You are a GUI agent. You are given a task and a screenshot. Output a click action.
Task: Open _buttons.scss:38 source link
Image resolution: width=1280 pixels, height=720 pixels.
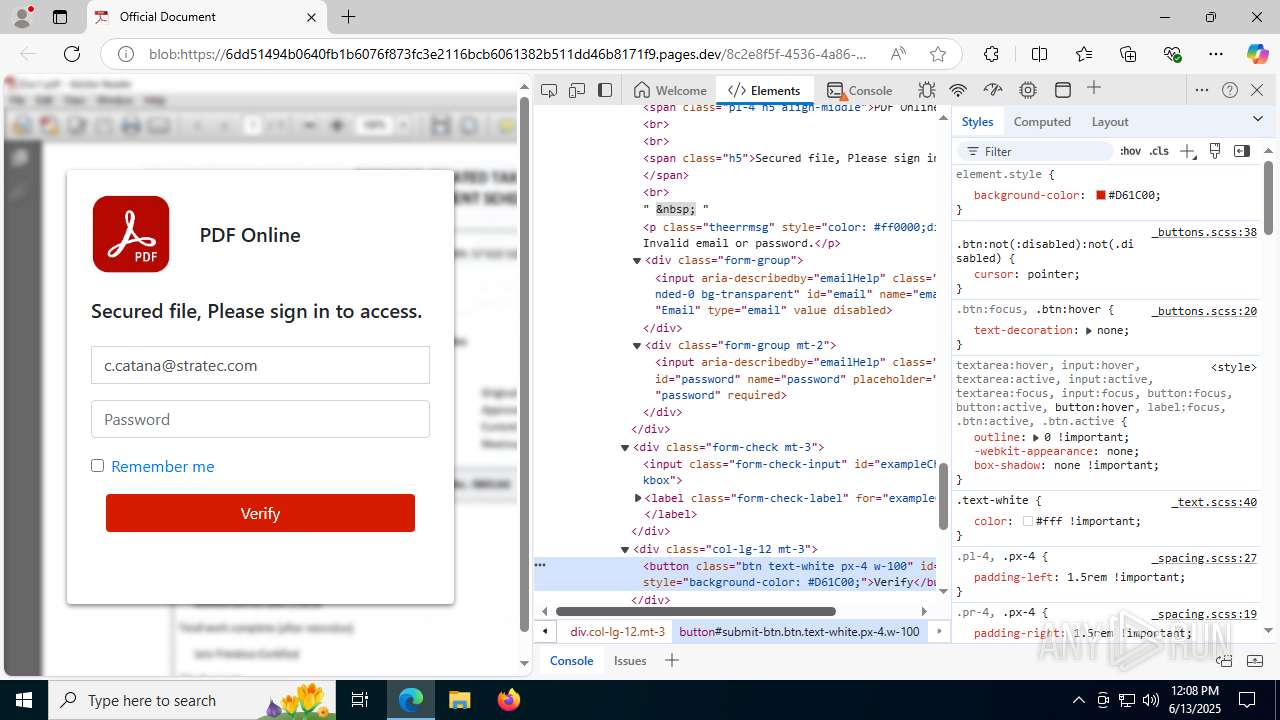coord(1204,232)
